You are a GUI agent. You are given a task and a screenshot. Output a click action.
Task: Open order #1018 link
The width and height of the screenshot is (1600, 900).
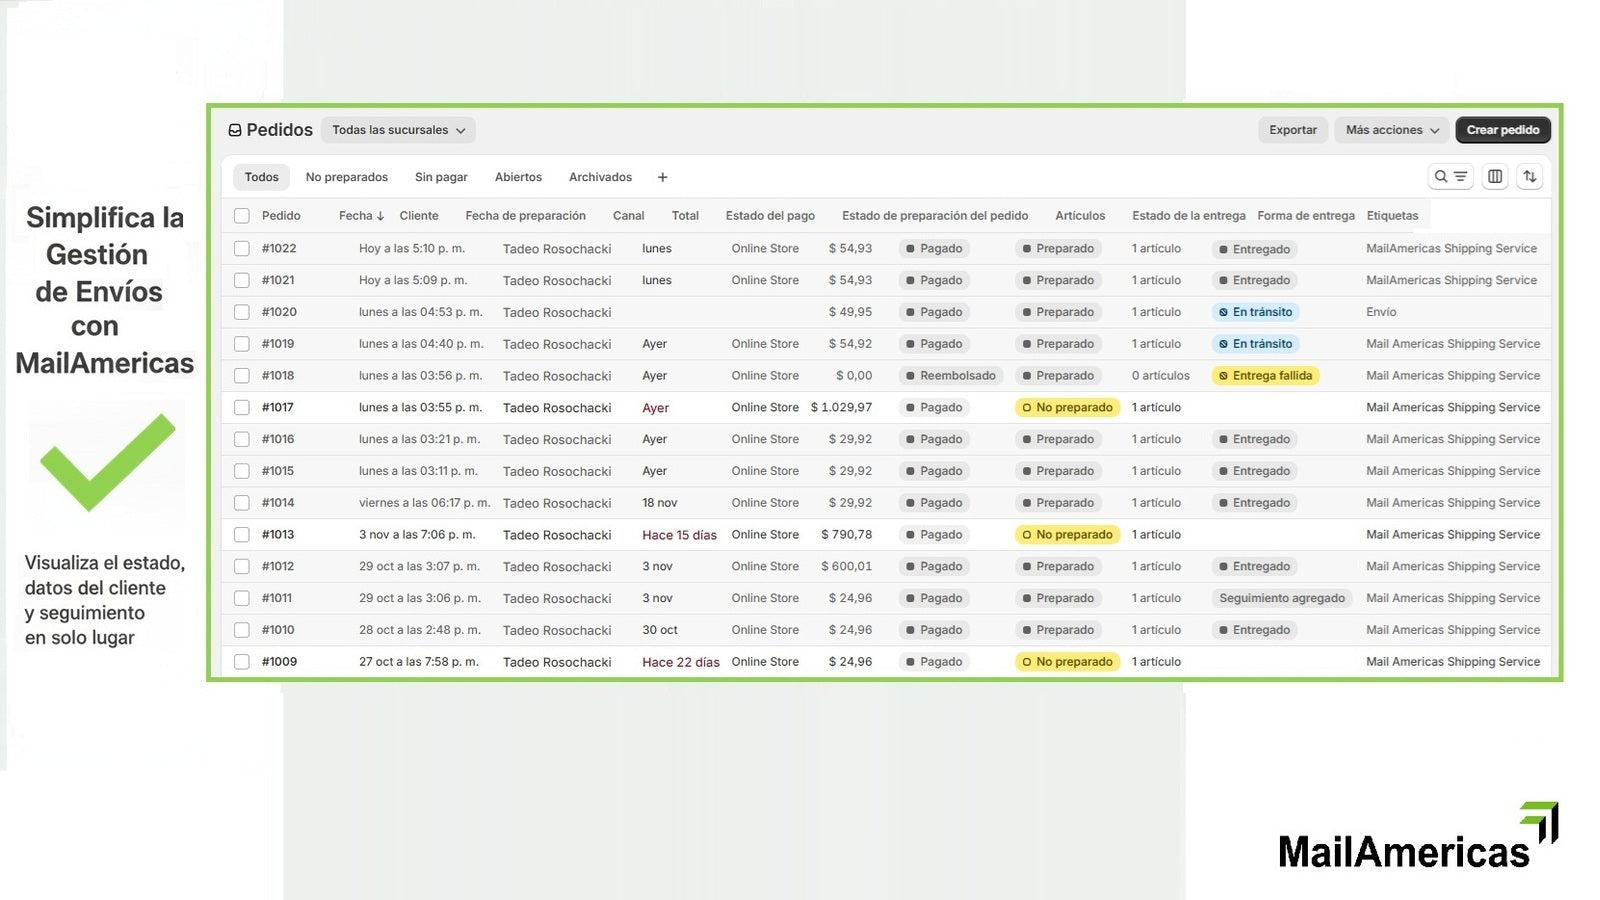tap(278, 376)
